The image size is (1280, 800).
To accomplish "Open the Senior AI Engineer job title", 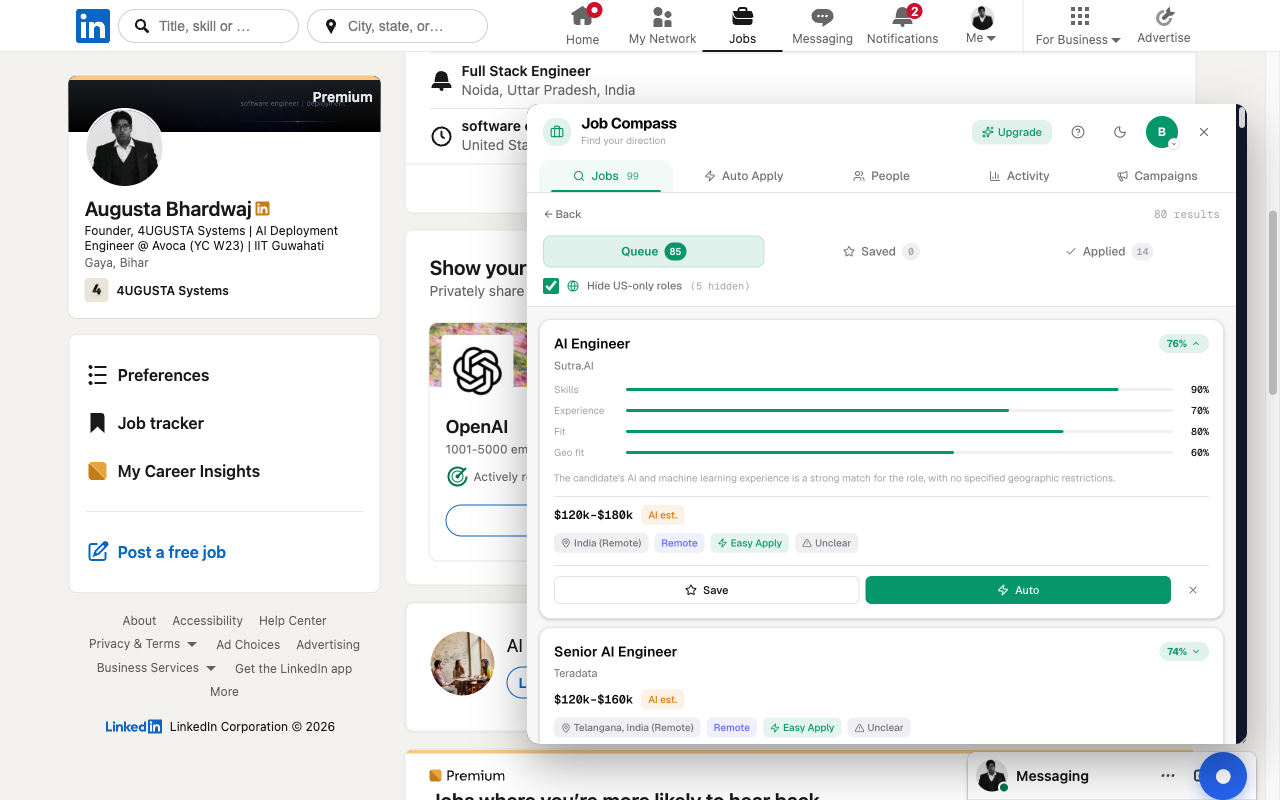I will click(x=615, y=651).
